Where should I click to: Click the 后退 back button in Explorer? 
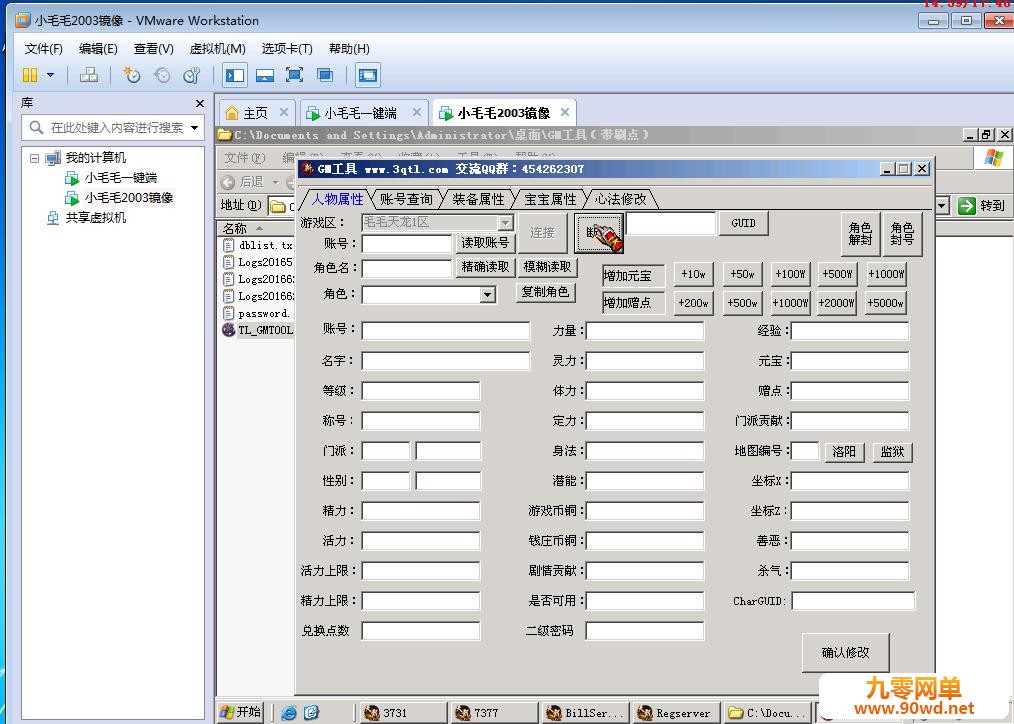click(x=243, y=182)
